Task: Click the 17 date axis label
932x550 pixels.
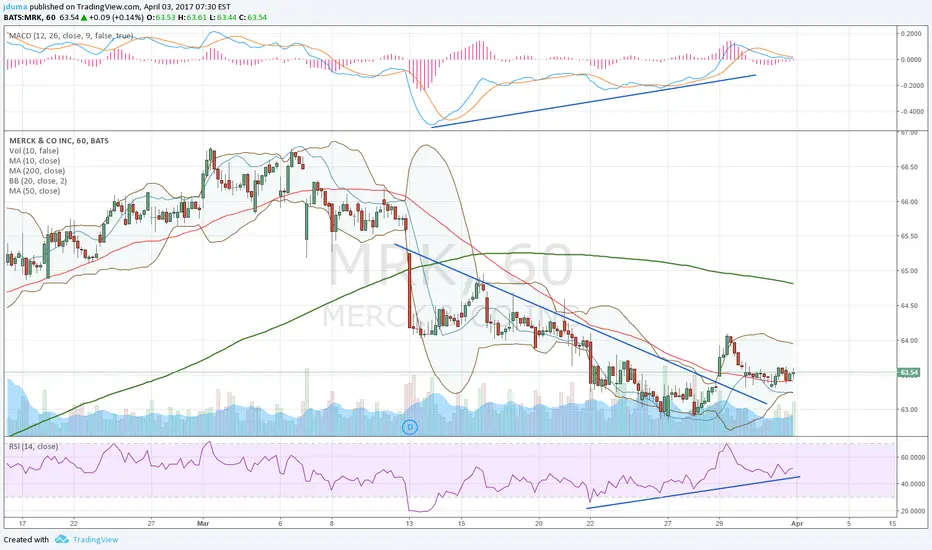Action: (x=22, y=524)
